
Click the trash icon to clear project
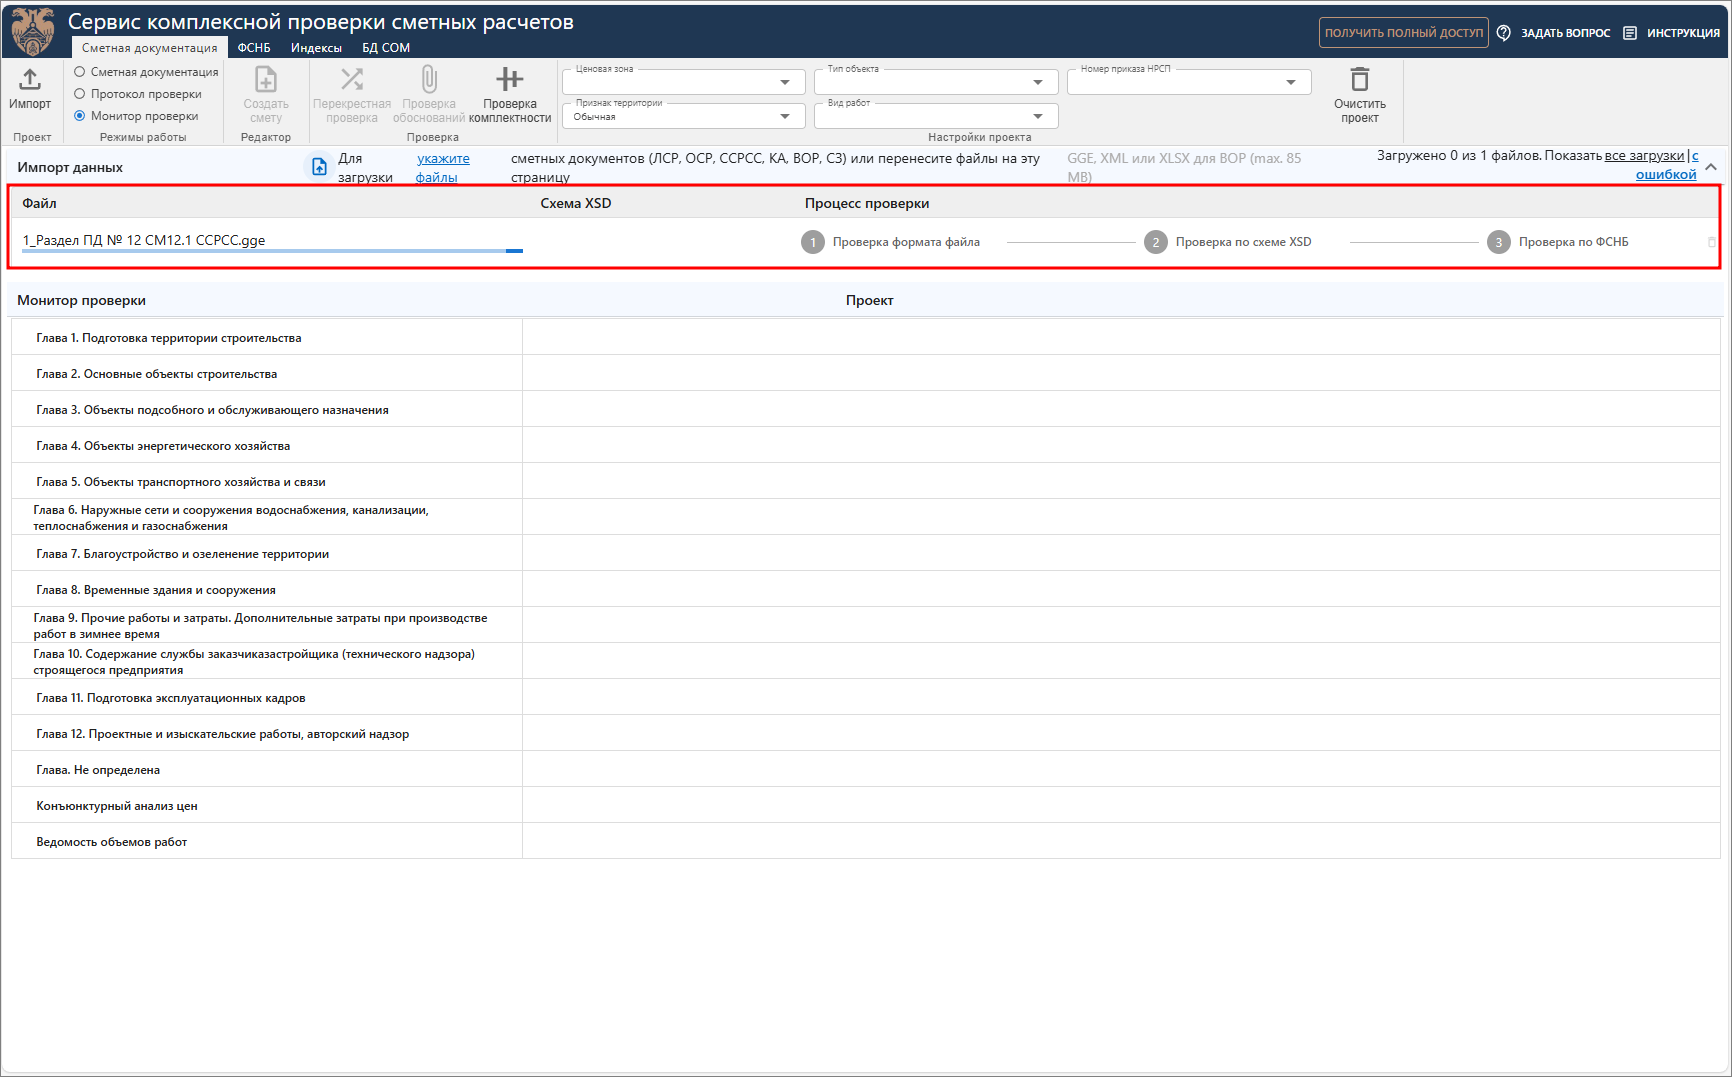[1360, 80]
